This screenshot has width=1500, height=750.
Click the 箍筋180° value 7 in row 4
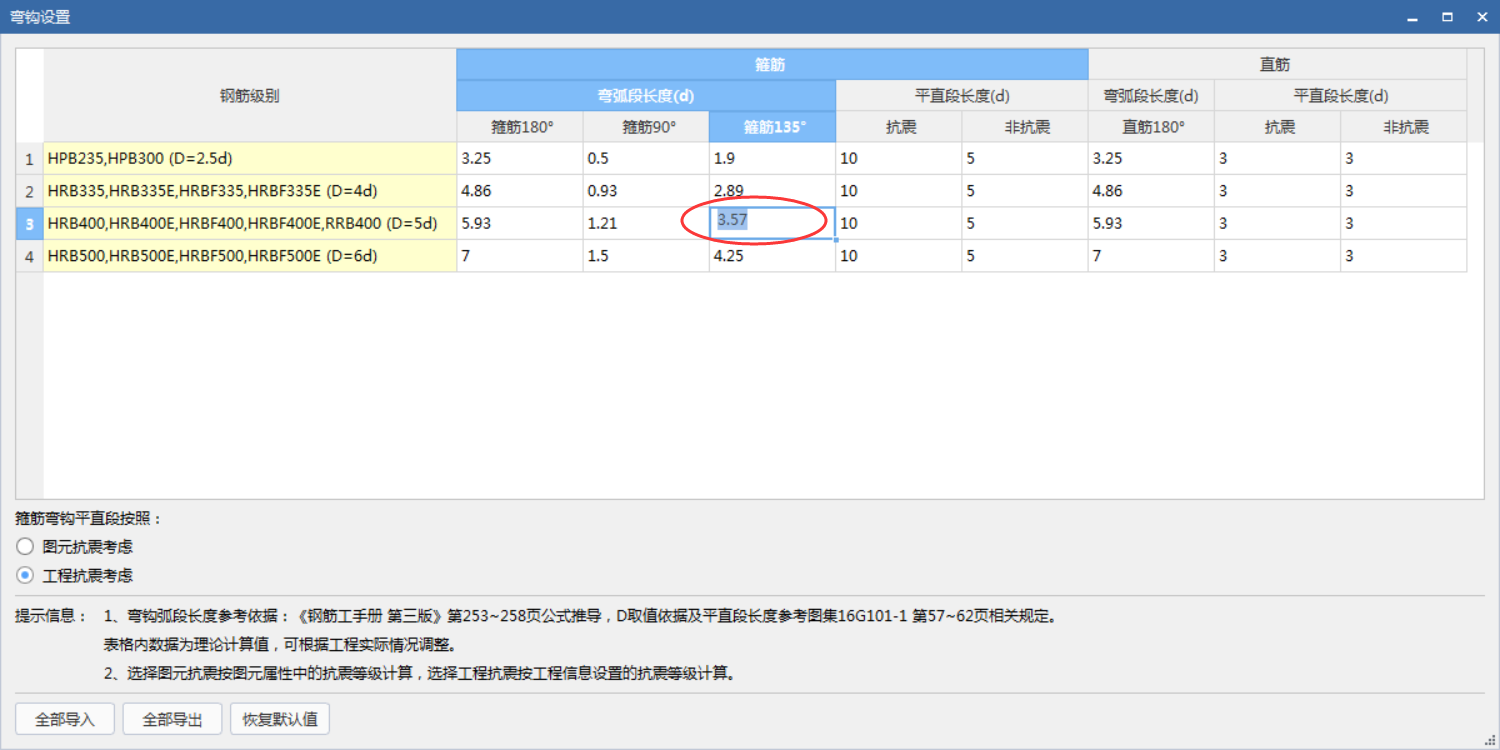coord(520,256)
